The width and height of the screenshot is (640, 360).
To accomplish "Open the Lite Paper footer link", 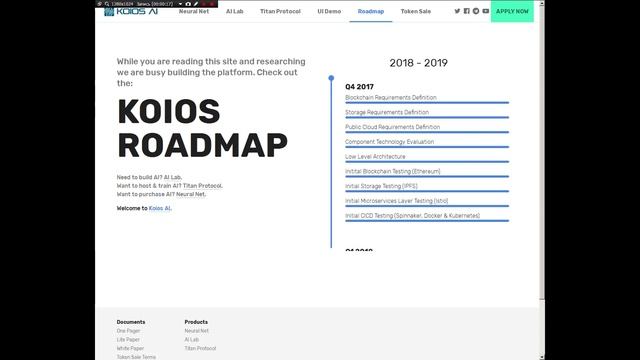I will 128,340.
